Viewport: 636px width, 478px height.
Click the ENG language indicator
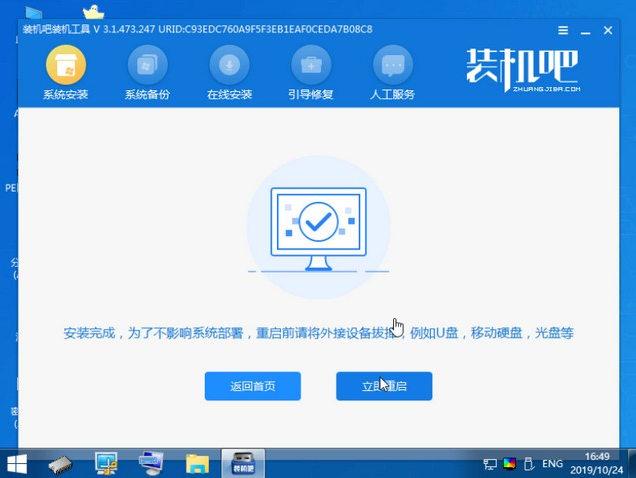click(551, 464)
